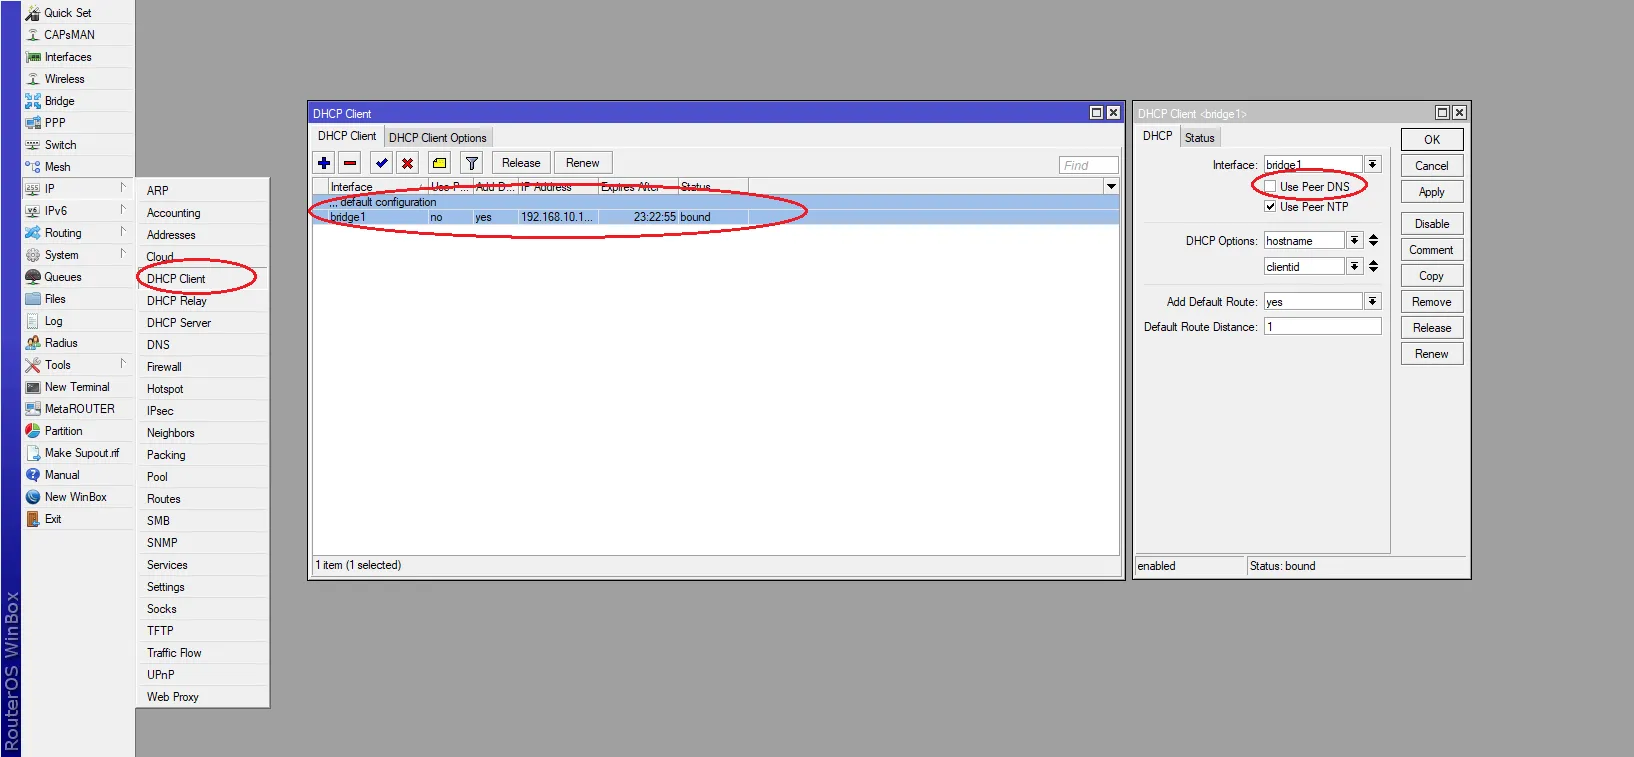Image resolution: width=1634 pixels, height=757 pixels.
Task: Click the Find search field
Action: click(1088, 165)
